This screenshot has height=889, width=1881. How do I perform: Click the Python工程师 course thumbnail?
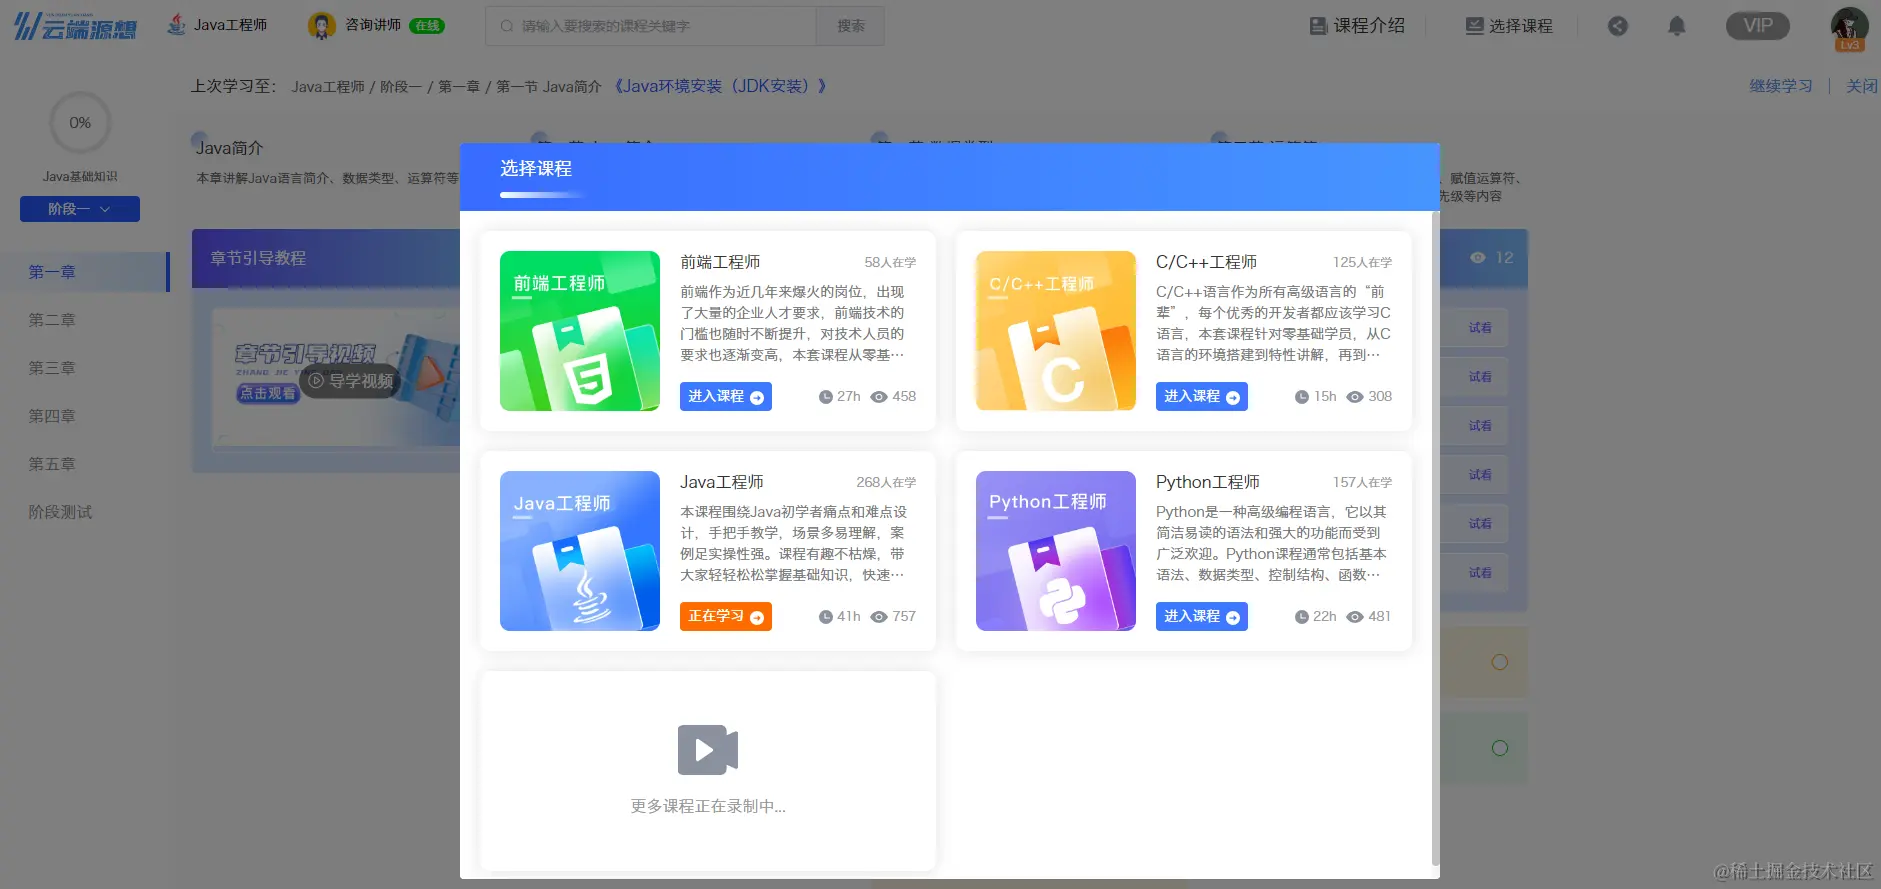(1056, 551)
